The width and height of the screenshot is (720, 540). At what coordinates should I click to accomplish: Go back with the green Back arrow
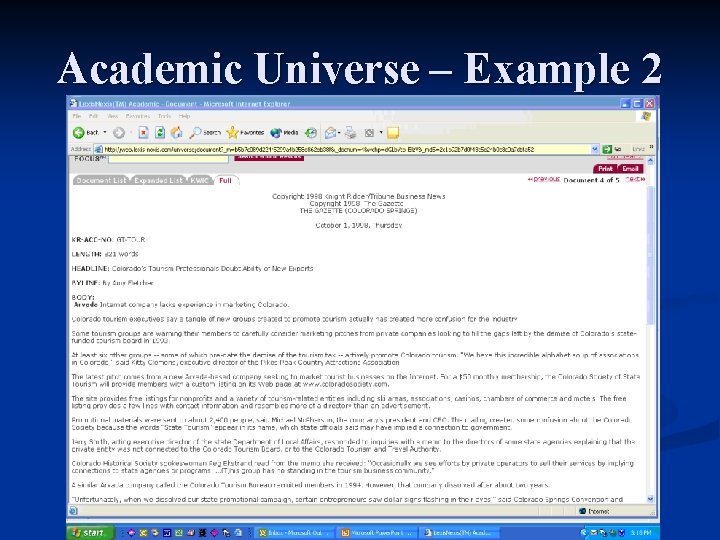click(86, 133)
